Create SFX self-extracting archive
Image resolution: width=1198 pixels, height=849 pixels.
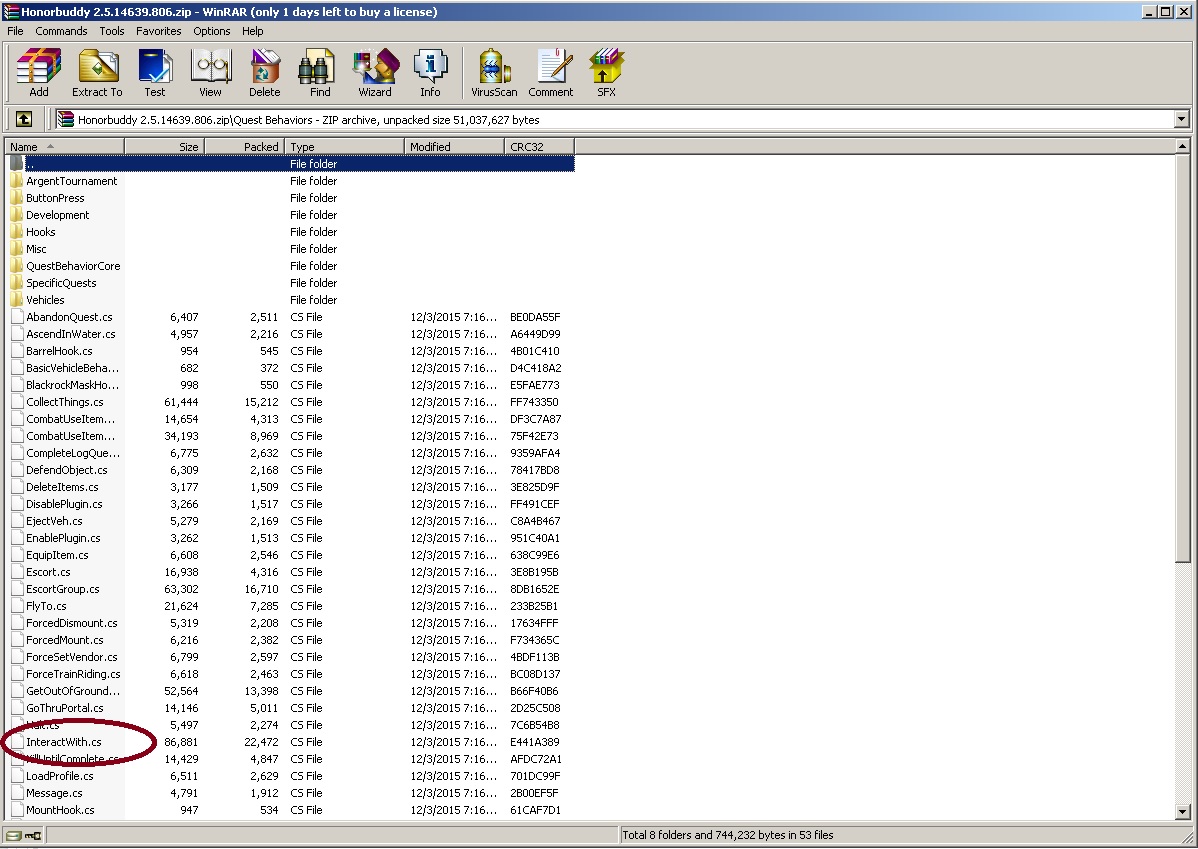click(x=606, y=73)
